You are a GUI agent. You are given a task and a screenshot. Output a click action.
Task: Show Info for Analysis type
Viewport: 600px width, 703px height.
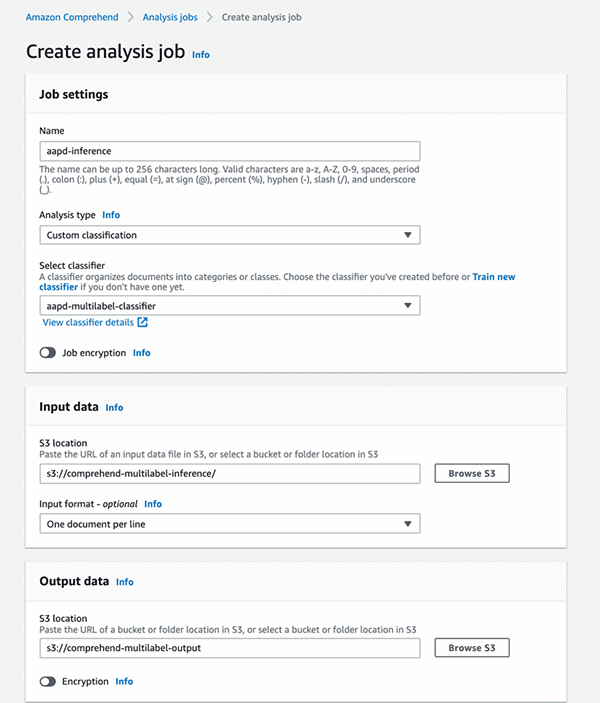click(111, 215)
